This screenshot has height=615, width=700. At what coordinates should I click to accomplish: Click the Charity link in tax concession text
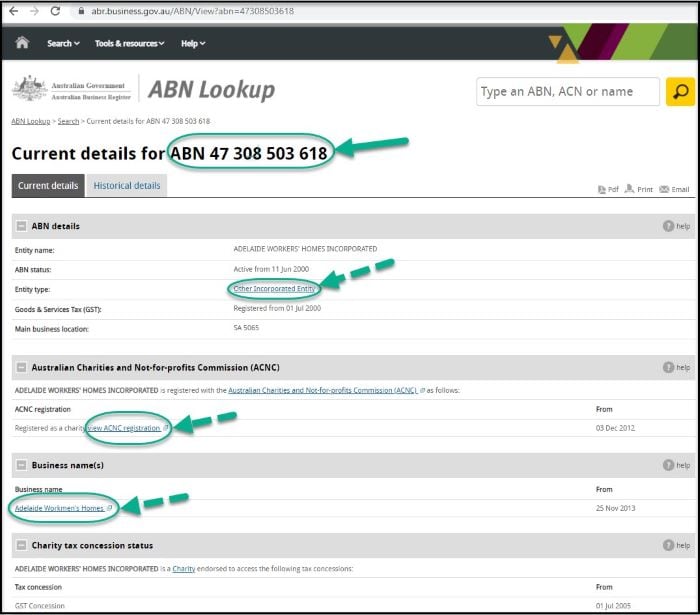tap(184, 569)
